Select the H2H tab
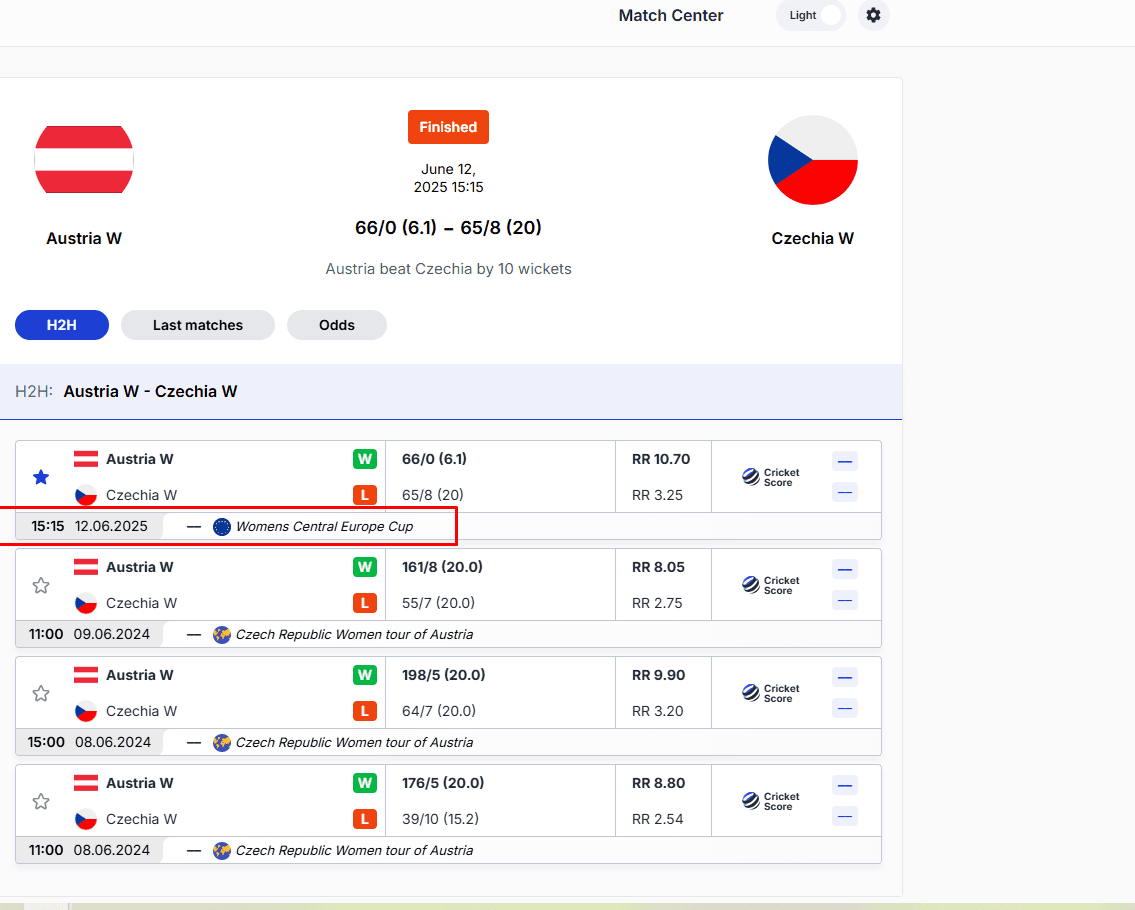The height and width of the screenshot is (910, 1135). coord(62,325)
